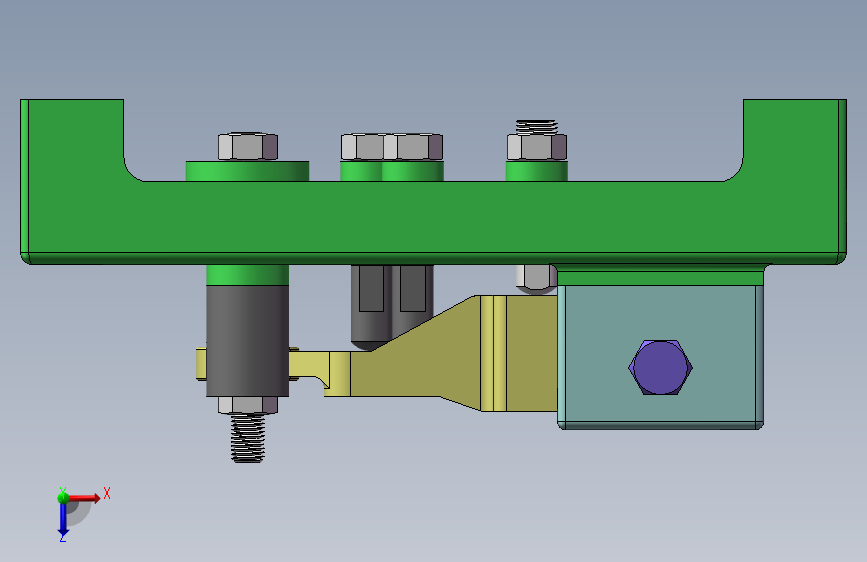Select the tall dark gray cylinder spacer
The width and height of the screenshot is (867, 562).
[247, 340]
